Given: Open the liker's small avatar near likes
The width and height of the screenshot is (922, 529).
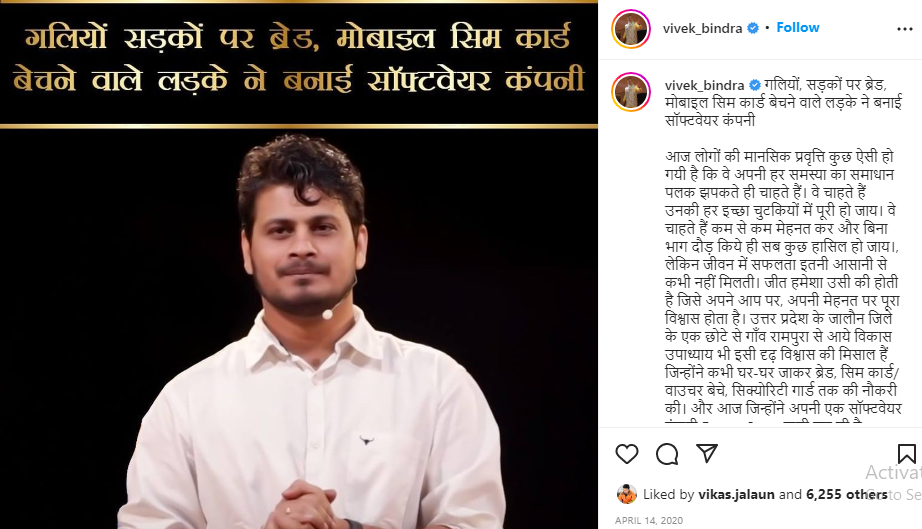Looking at the screenshot, I should [627, 494].
